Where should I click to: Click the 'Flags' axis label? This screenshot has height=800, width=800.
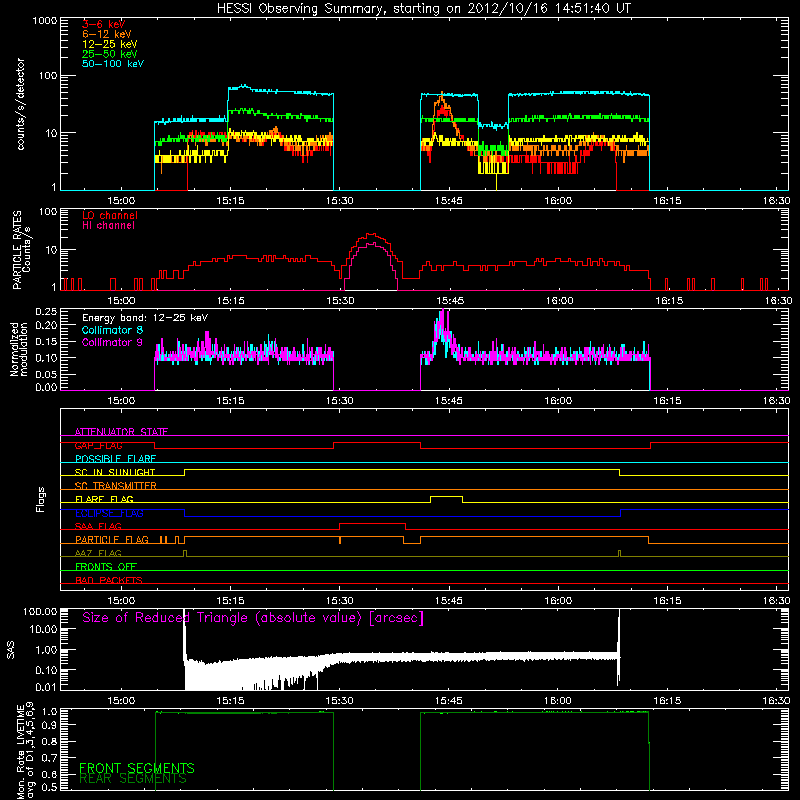pyautogui.click(x=40, y=499)
